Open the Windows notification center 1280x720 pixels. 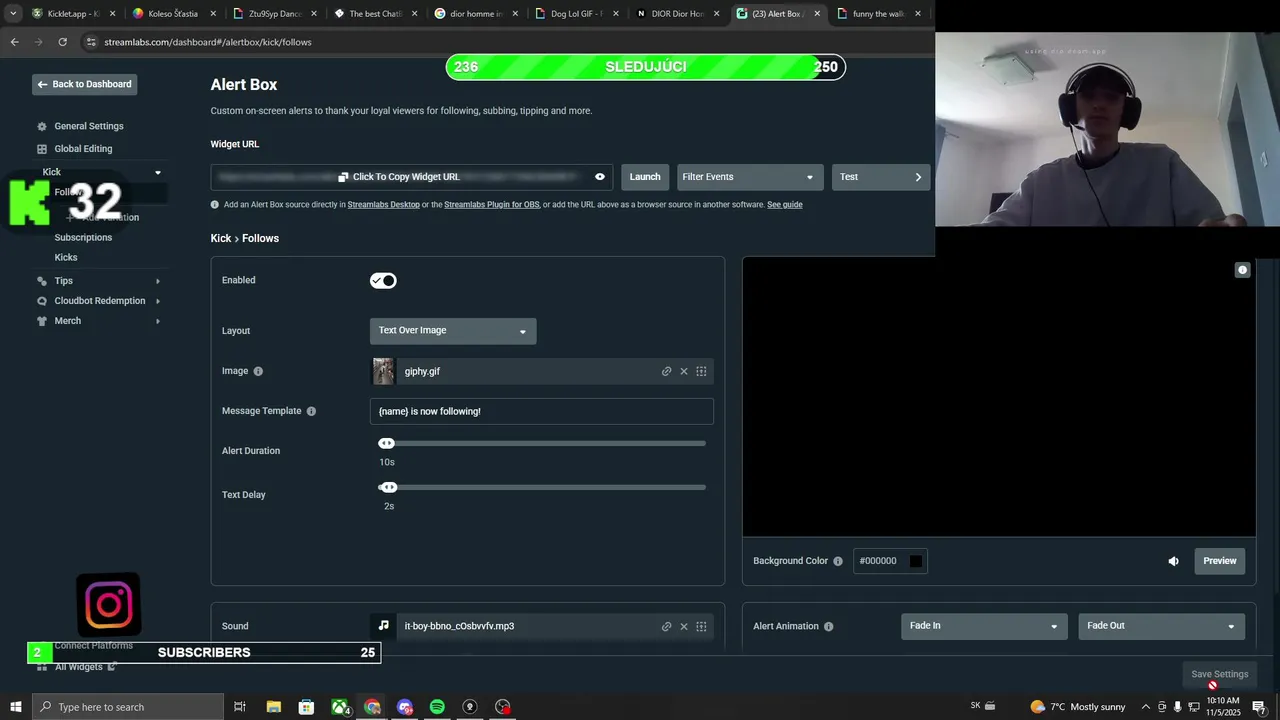[x=1259, y=707]
